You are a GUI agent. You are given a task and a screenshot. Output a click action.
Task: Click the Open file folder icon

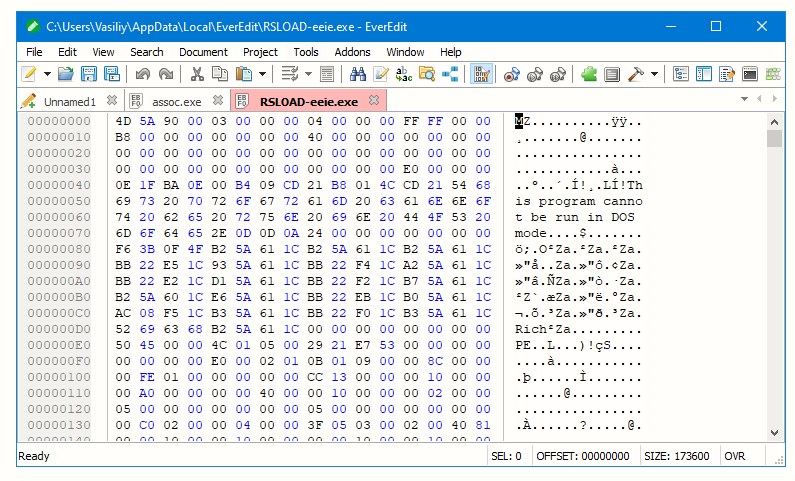65,75
